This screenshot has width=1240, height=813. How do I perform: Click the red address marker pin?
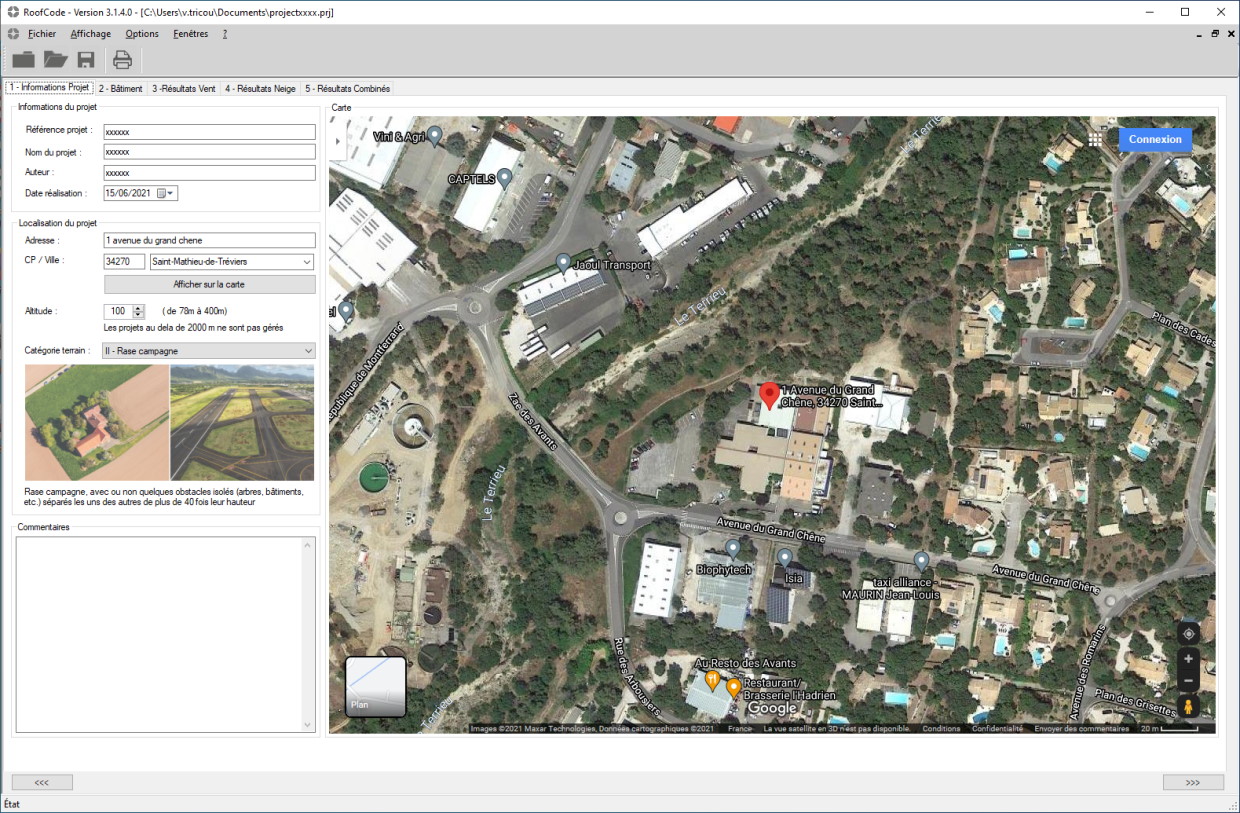coord(769,396)
